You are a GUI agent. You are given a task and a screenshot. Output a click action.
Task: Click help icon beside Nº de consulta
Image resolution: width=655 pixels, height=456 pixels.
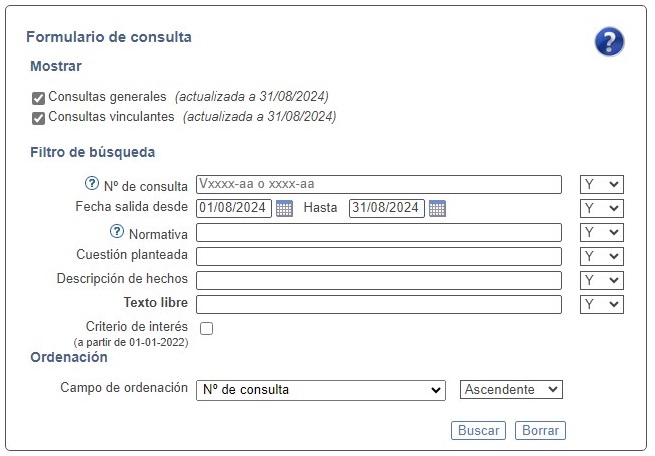[94, 185]
